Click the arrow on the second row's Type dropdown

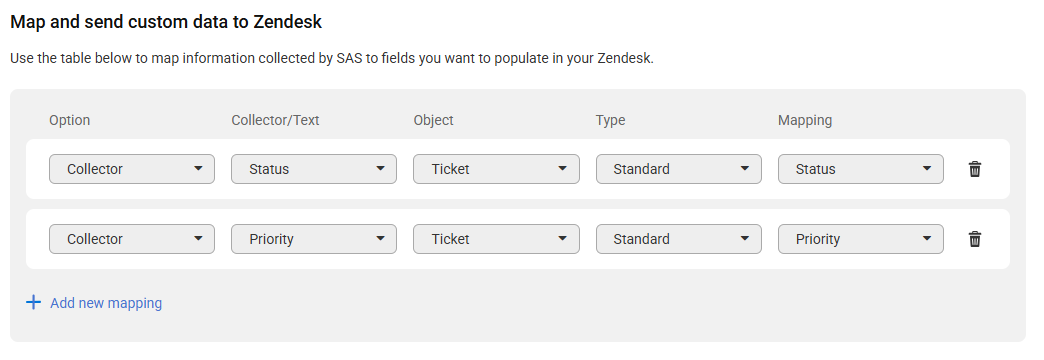click(744, 239)
